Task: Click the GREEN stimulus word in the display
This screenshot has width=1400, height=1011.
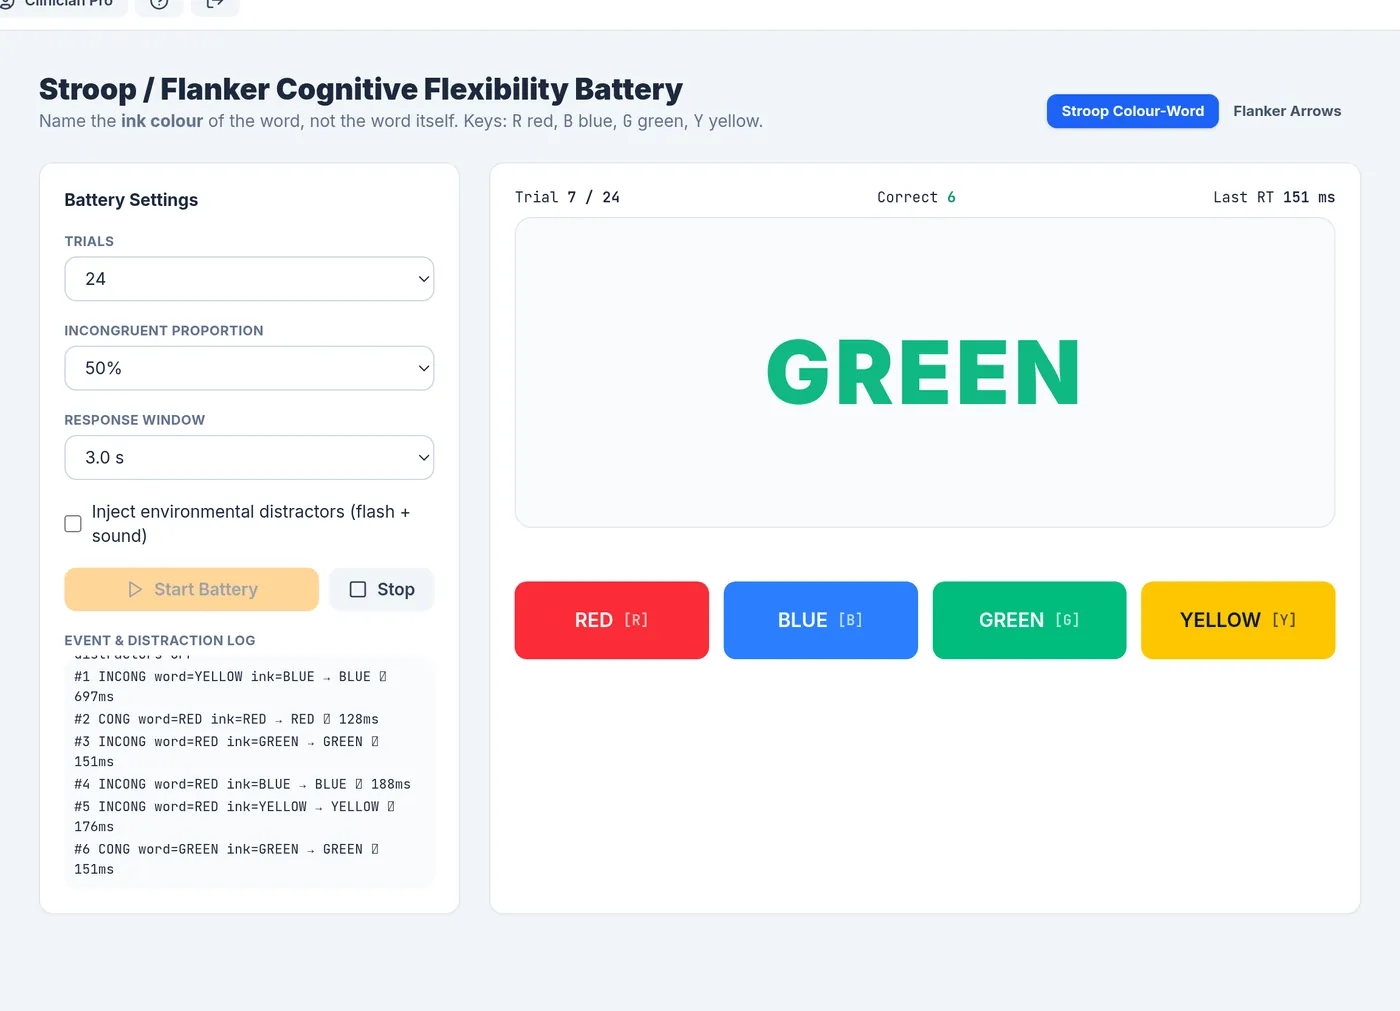Action: (924, 372)
